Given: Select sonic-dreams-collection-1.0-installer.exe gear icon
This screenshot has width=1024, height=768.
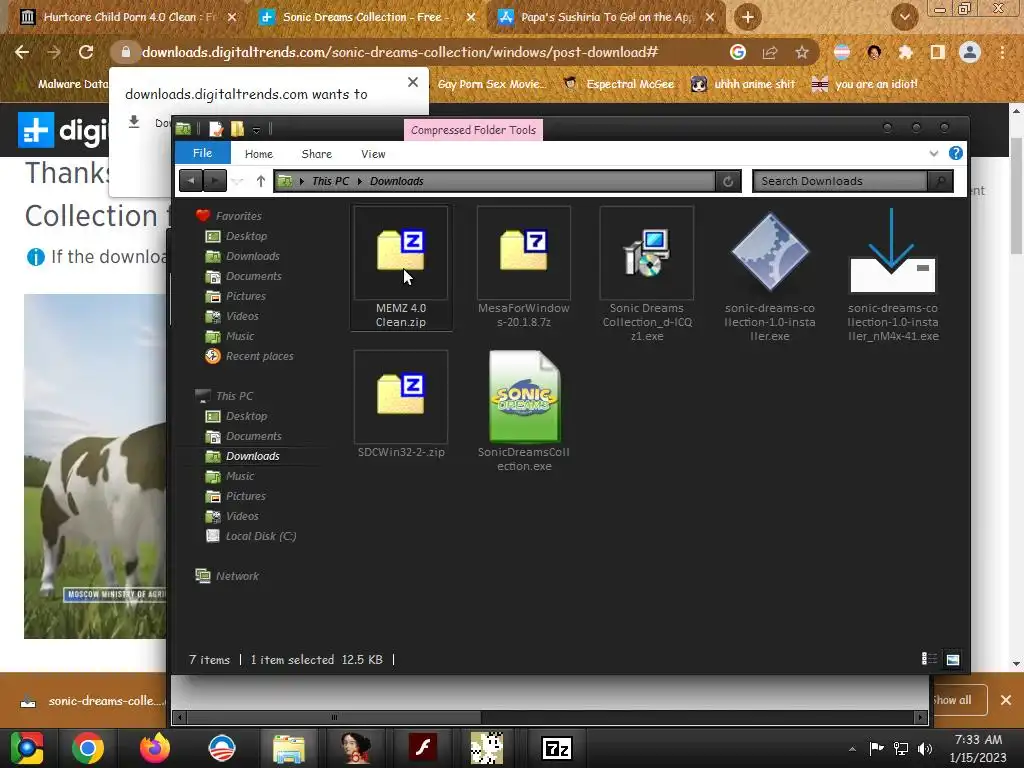Looking at the screenshot, I should (x=770, y=251).
